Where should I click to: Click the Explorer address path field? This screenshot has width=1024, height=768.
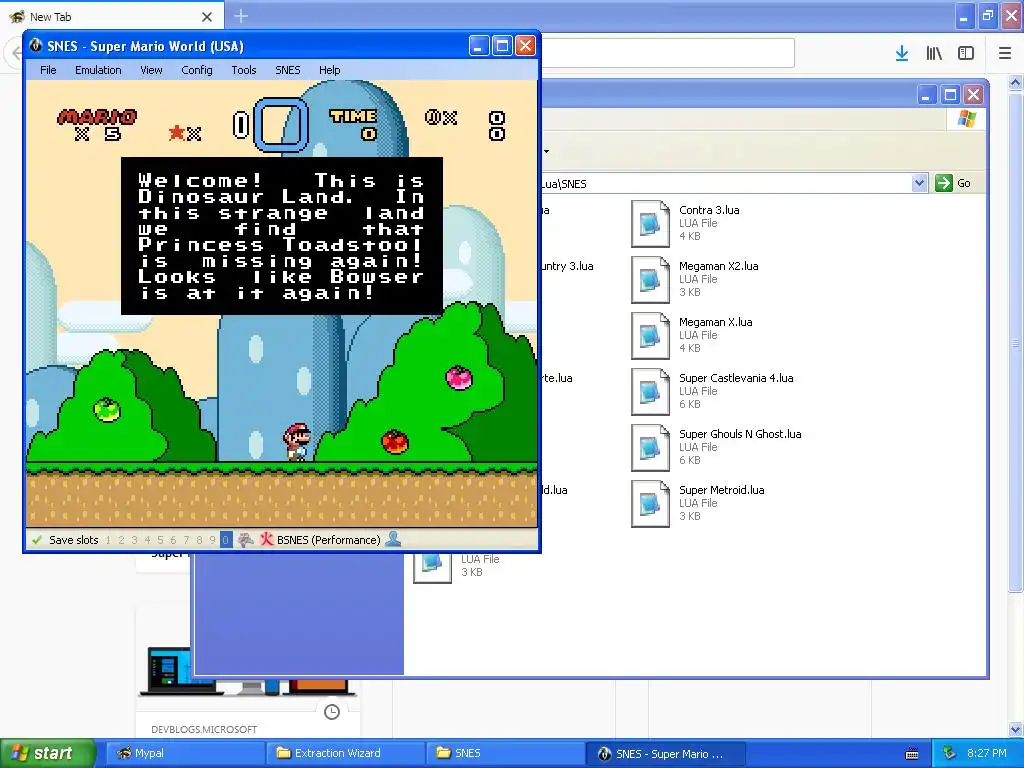point(726,184)
